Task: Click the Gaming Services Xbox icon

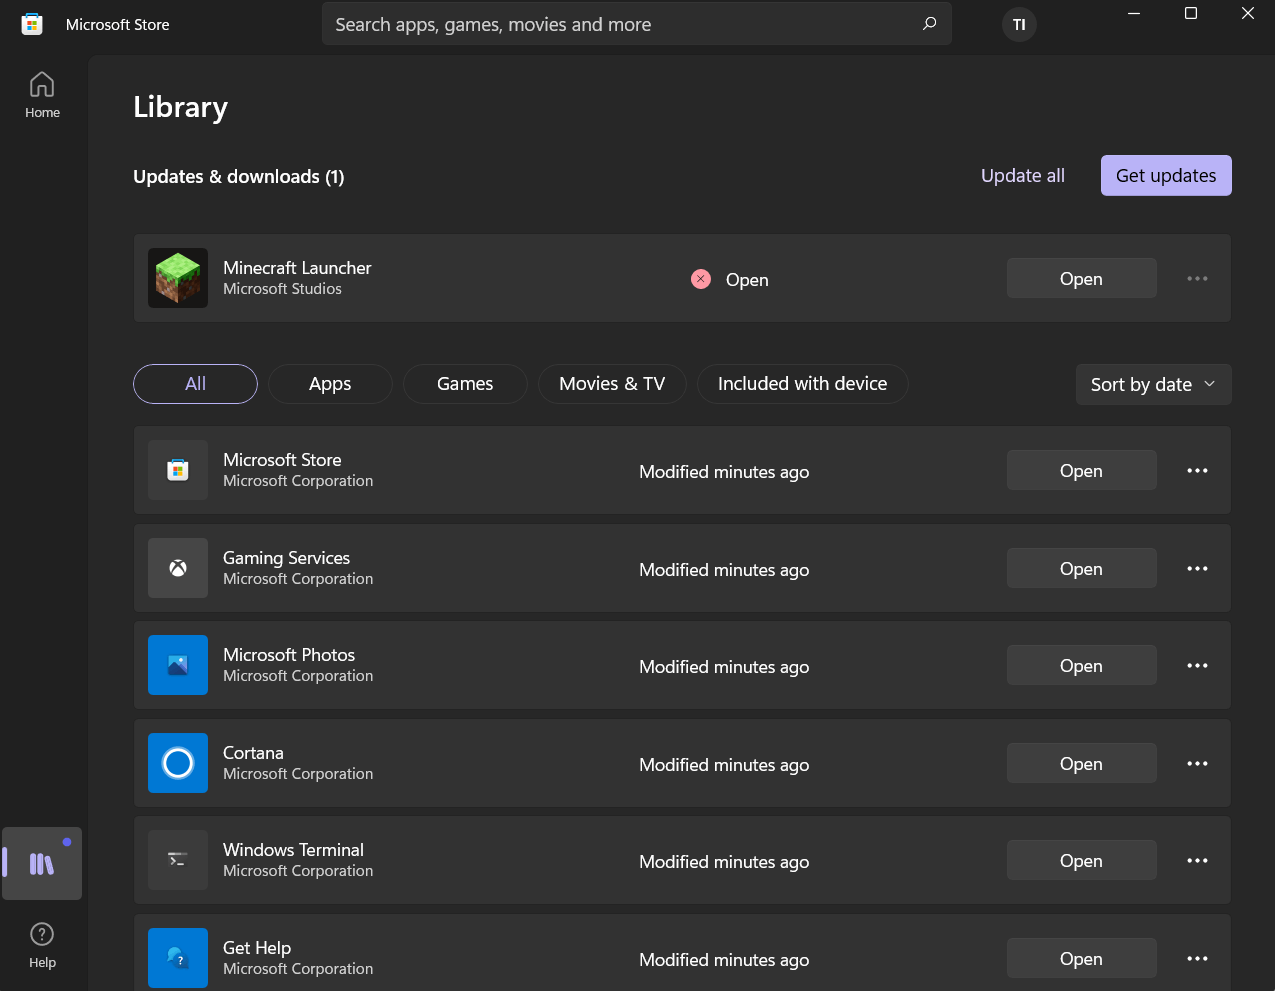Action: [x=178, y=568]
